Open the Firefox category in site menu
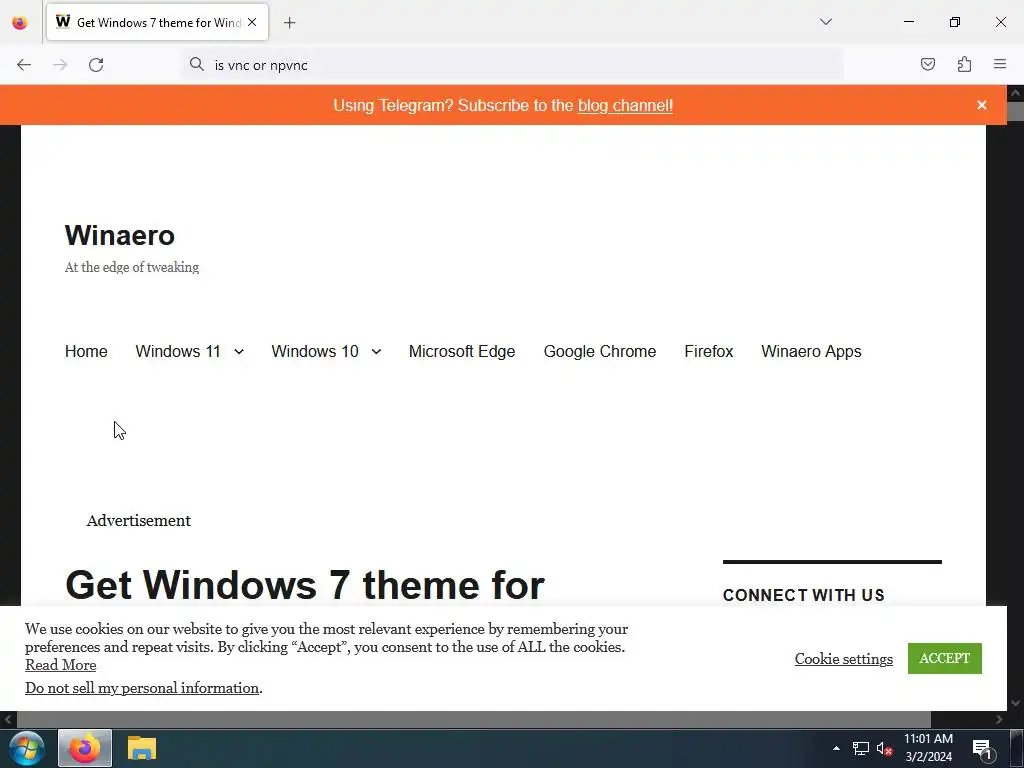1024x768 pixels. click(709, 351)
